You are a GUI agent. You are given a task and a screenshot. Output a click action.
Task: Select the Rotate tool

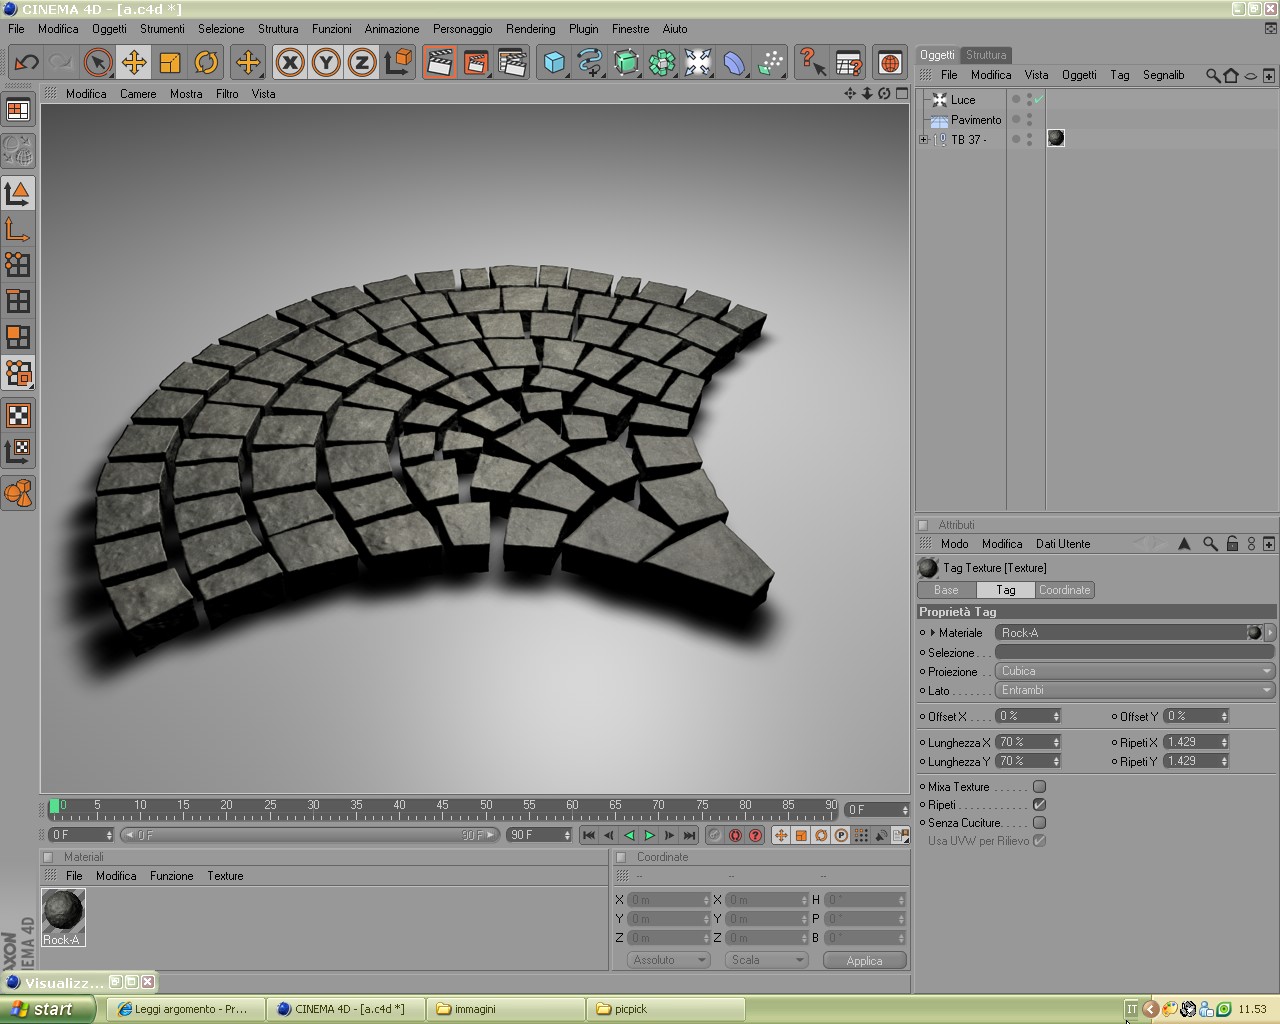tap(206, 63)
